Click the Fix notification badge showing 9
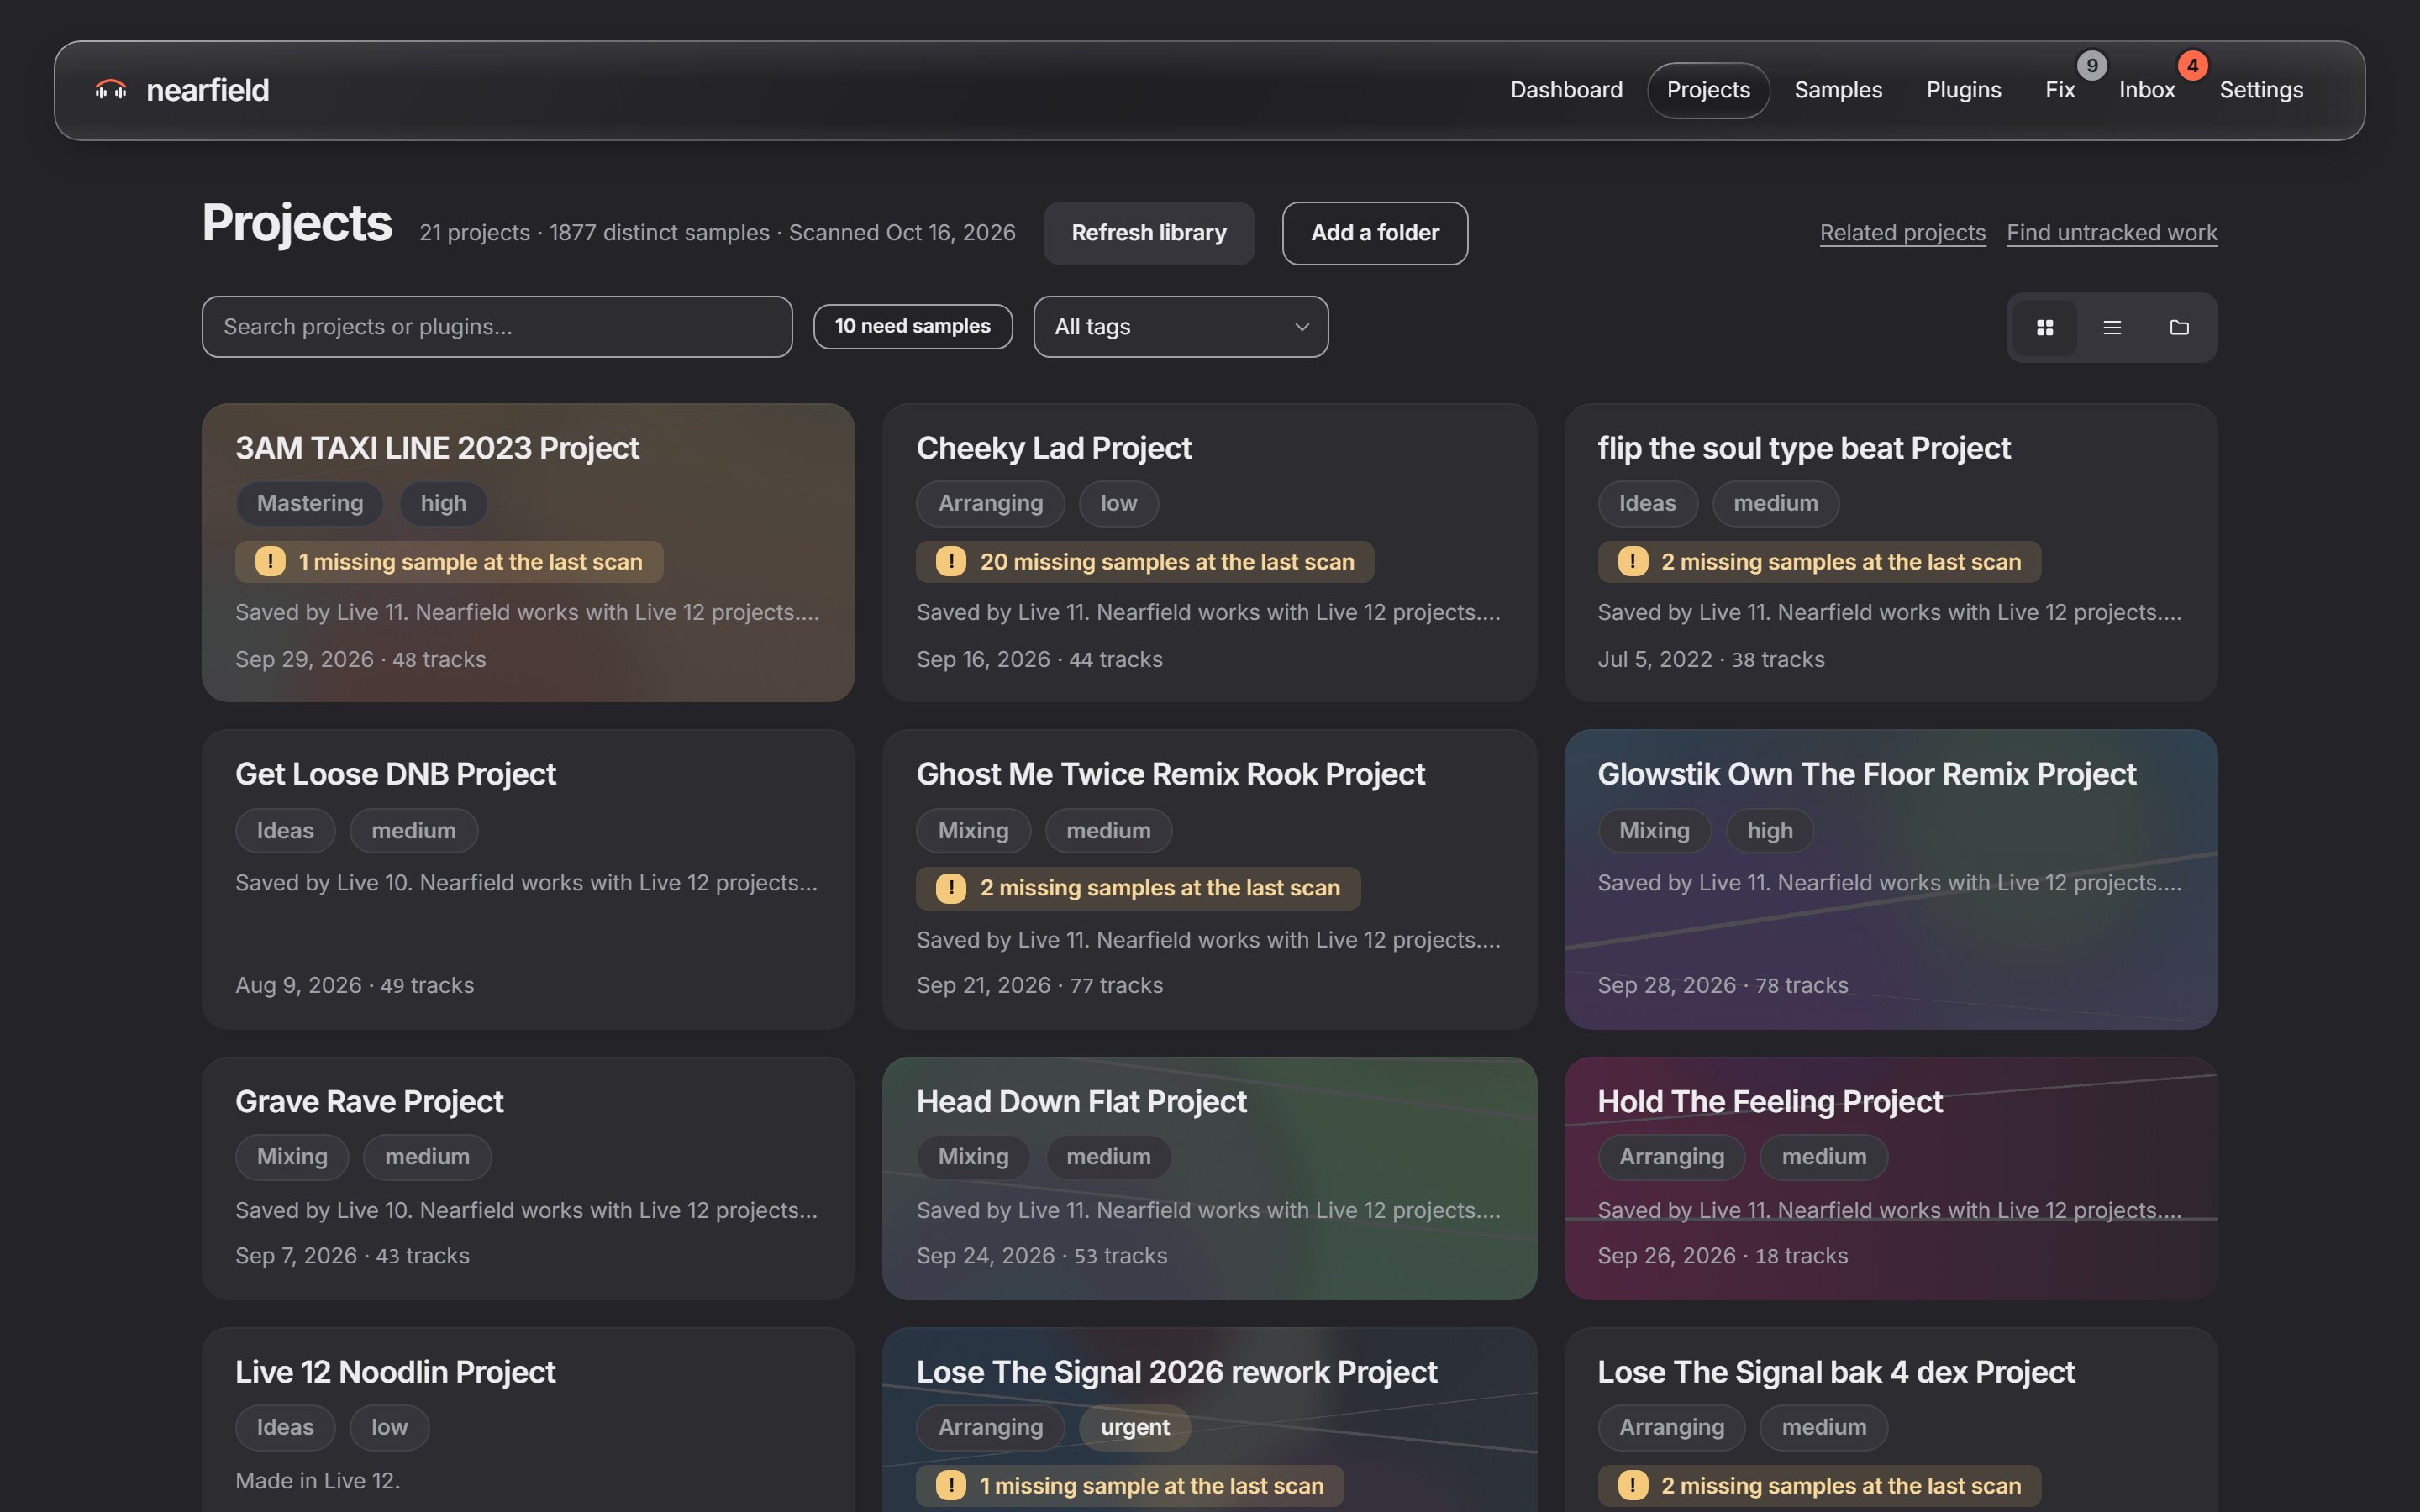2420x1512 pixels. click(2091, 66)
